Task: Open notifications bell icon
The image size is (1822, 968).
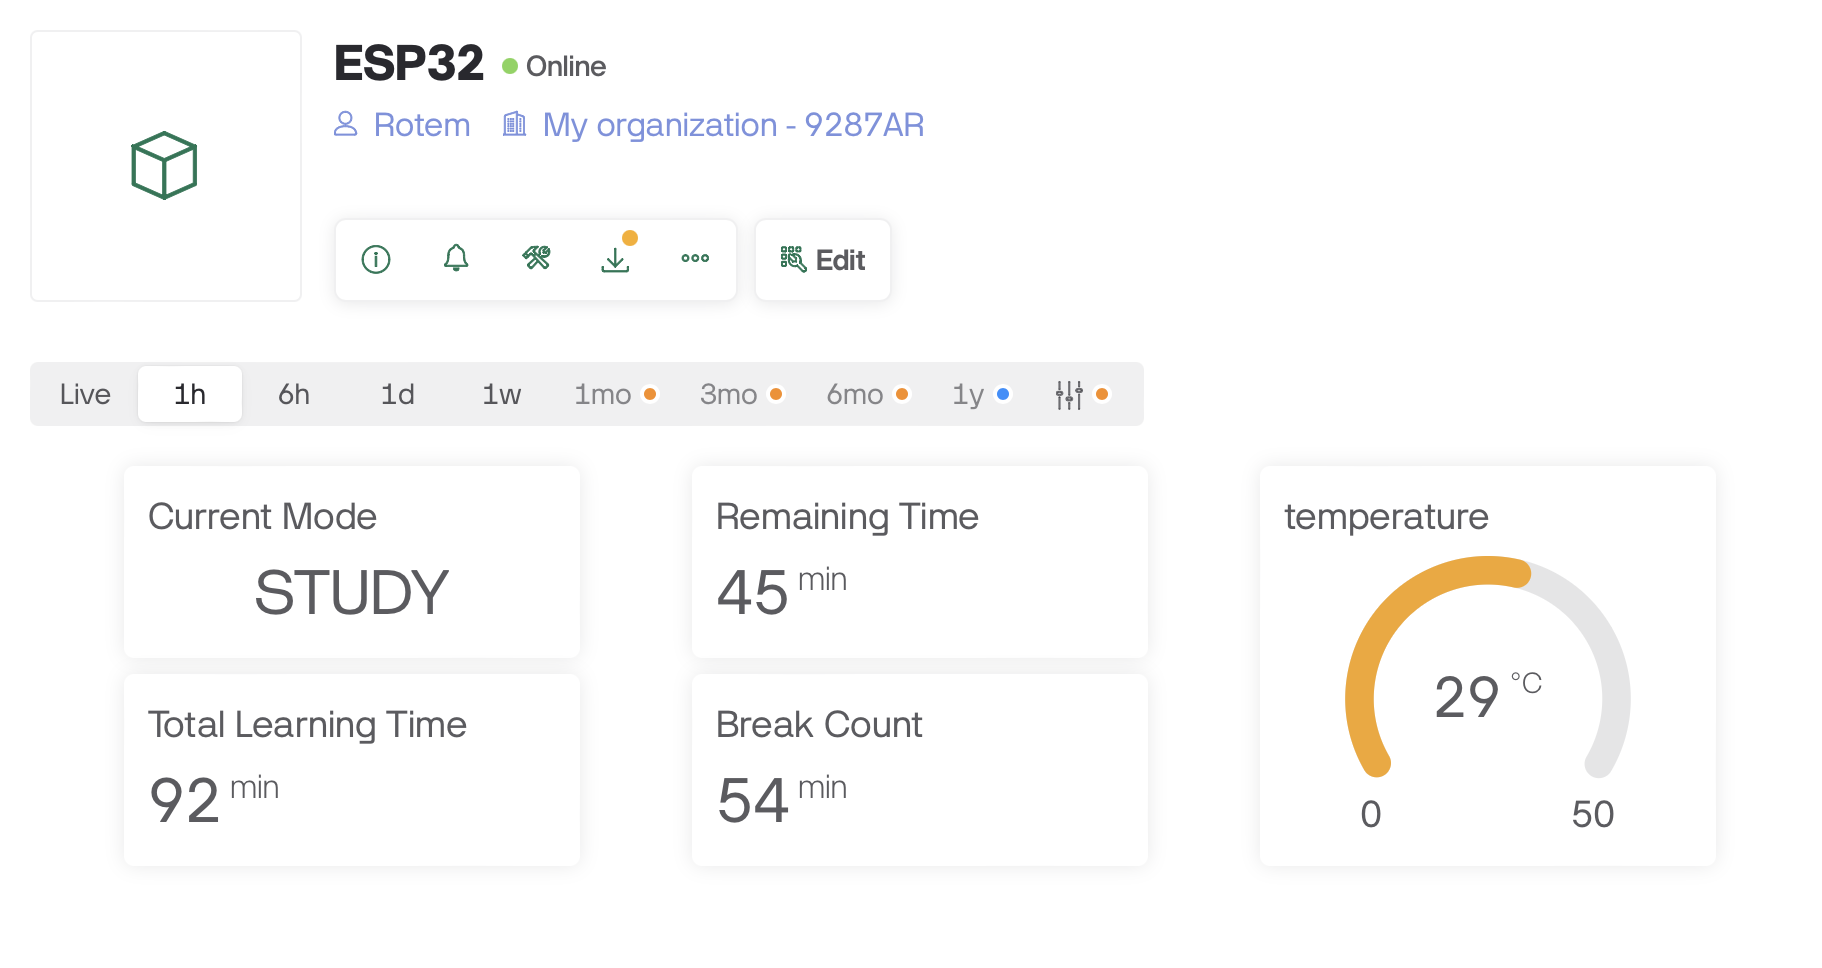Action: point(456,259)
